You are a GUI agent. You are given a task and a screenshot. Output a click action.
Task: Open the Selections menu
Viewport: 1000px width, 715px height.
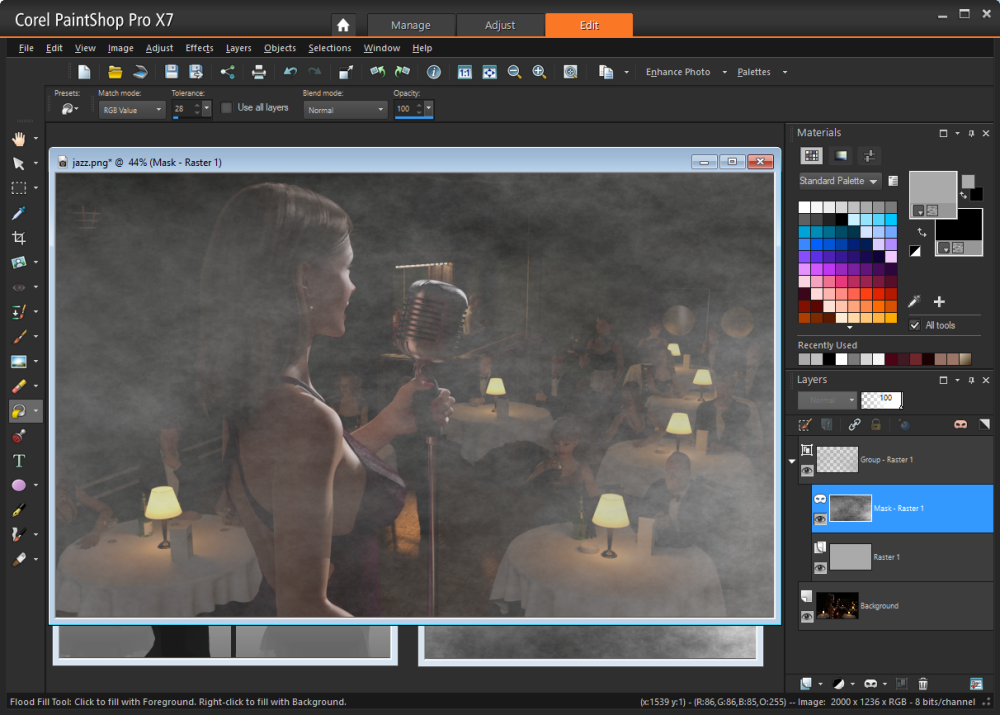tap(330, 48)
